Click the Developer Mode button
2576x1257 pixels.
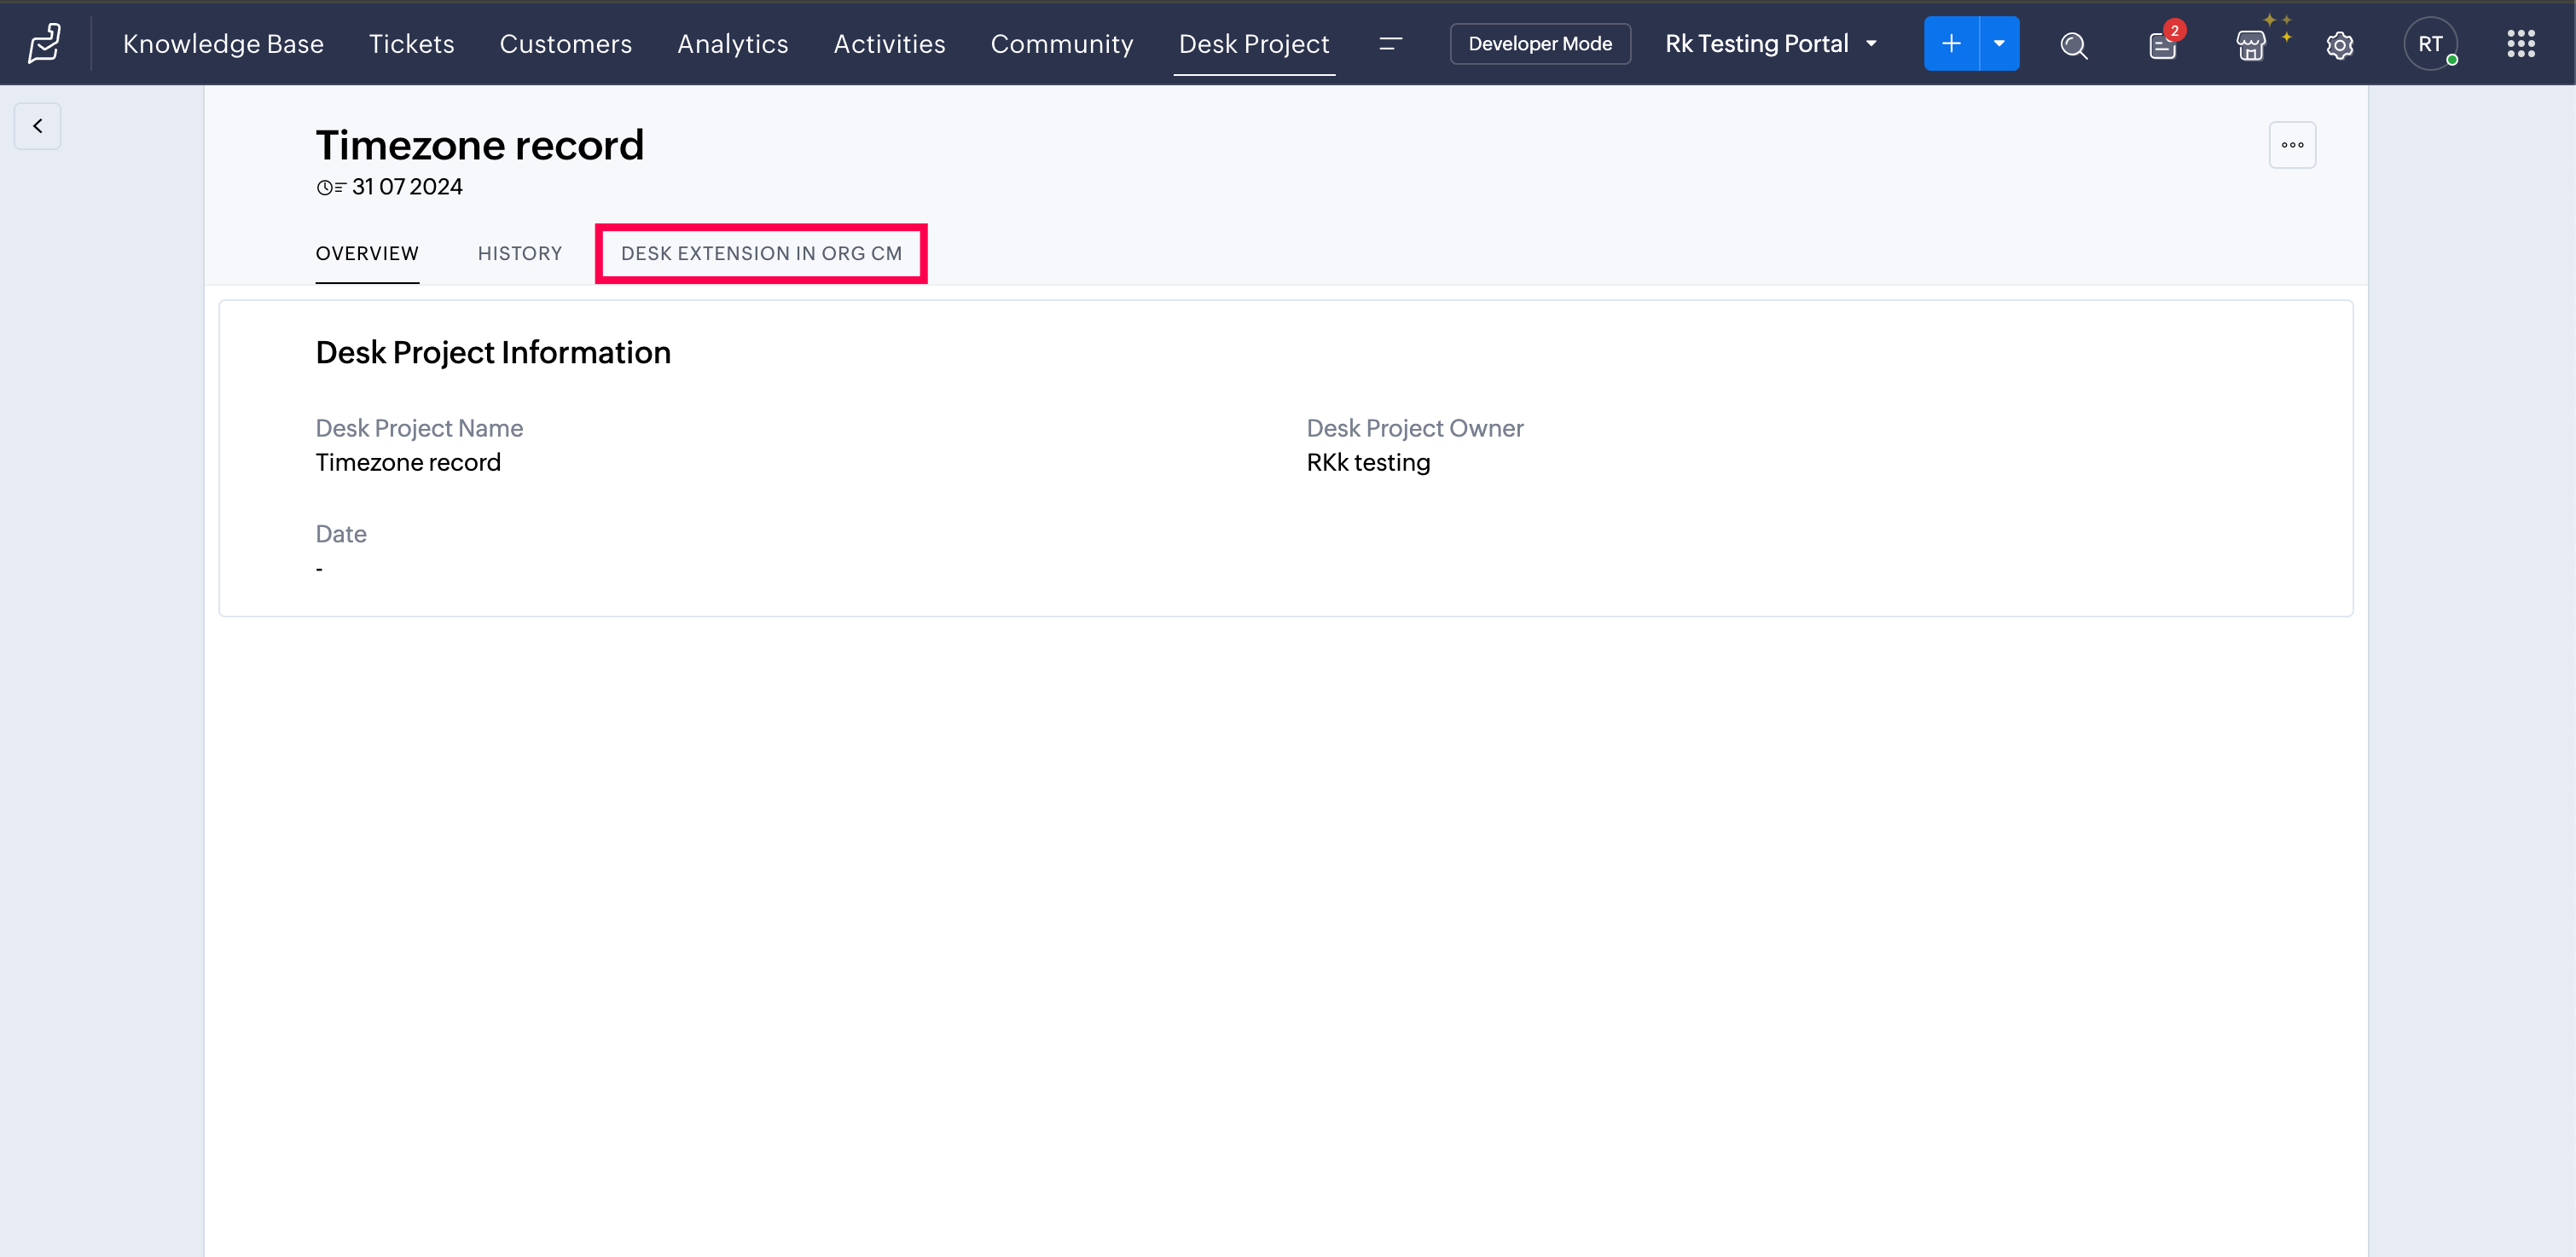pyautogui.click(x=1540, y=44)
